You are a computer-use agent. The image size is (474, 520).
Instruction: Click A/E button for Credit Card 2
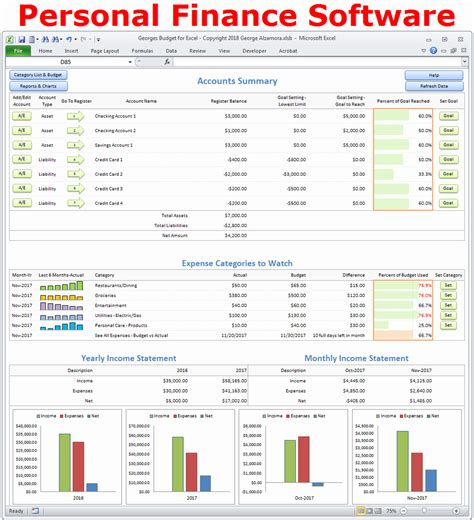pos(22,174)
